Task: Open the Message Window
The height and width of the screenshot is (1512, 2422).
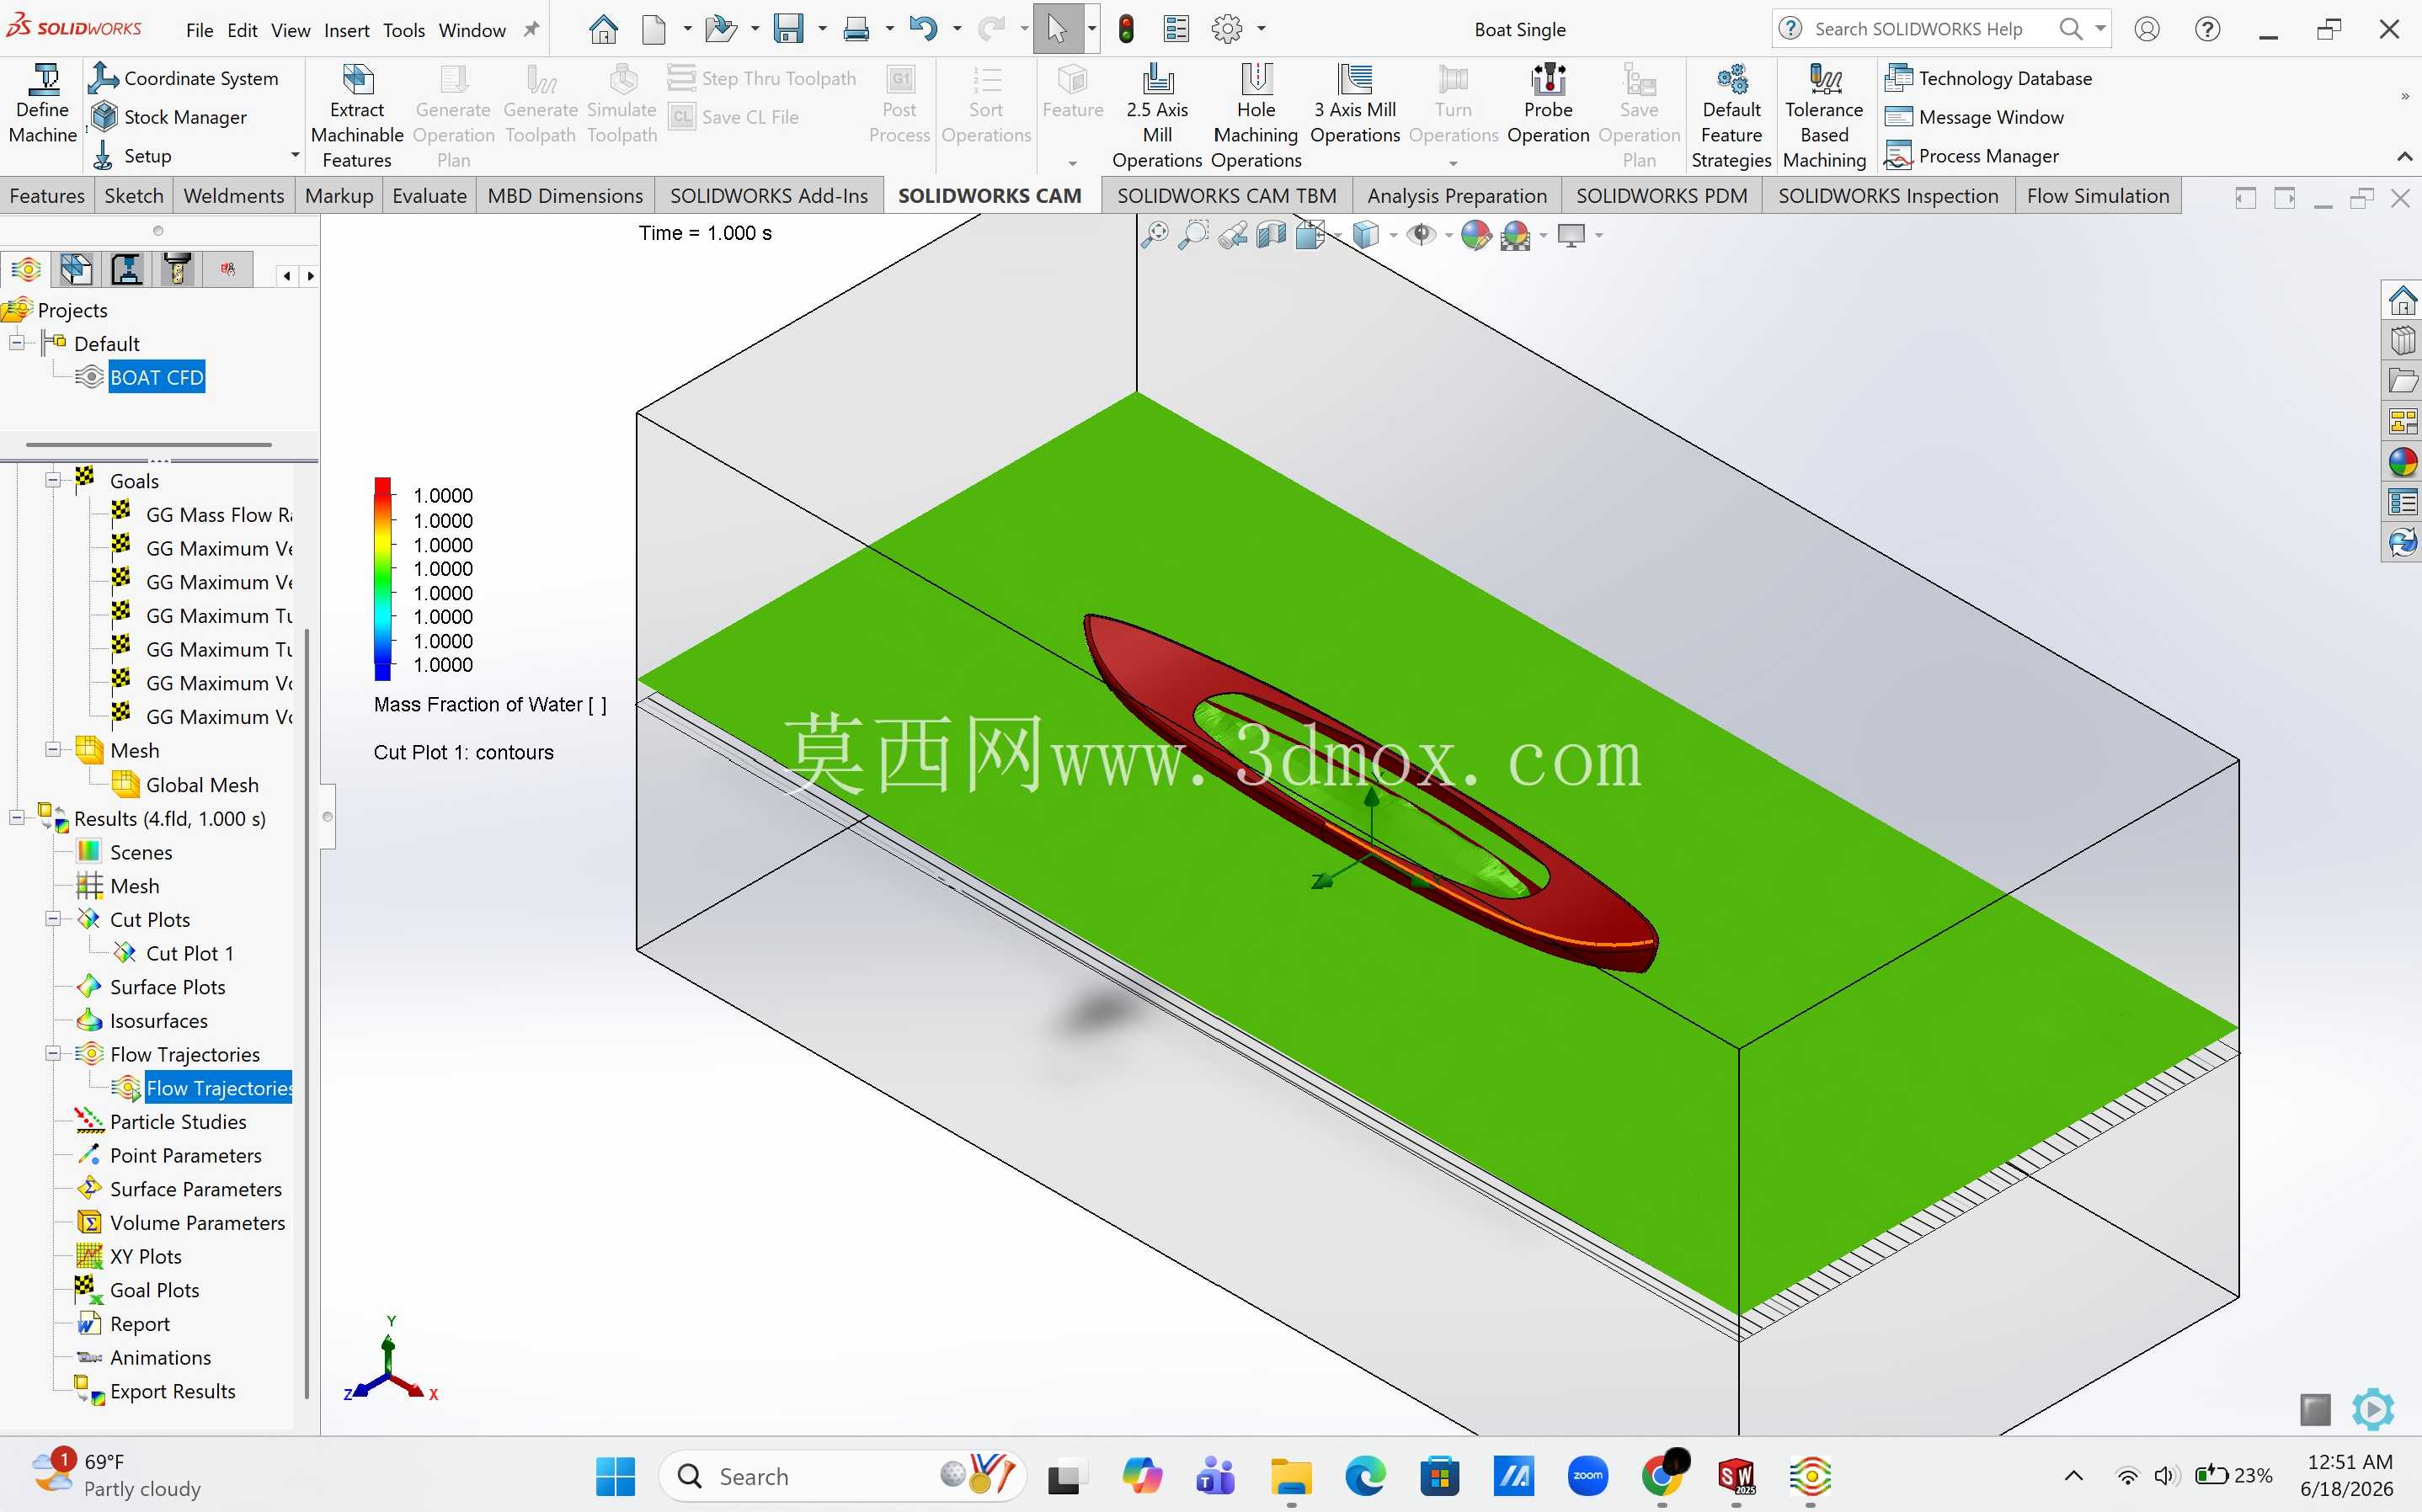Action: pyautogui.click(x=1974, y=117)
